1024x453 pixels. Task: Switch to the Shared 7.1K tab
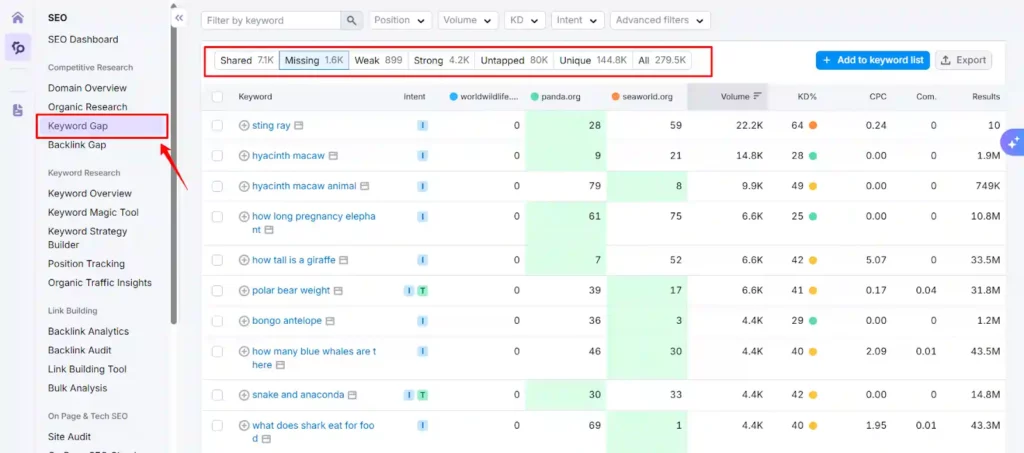247,60
